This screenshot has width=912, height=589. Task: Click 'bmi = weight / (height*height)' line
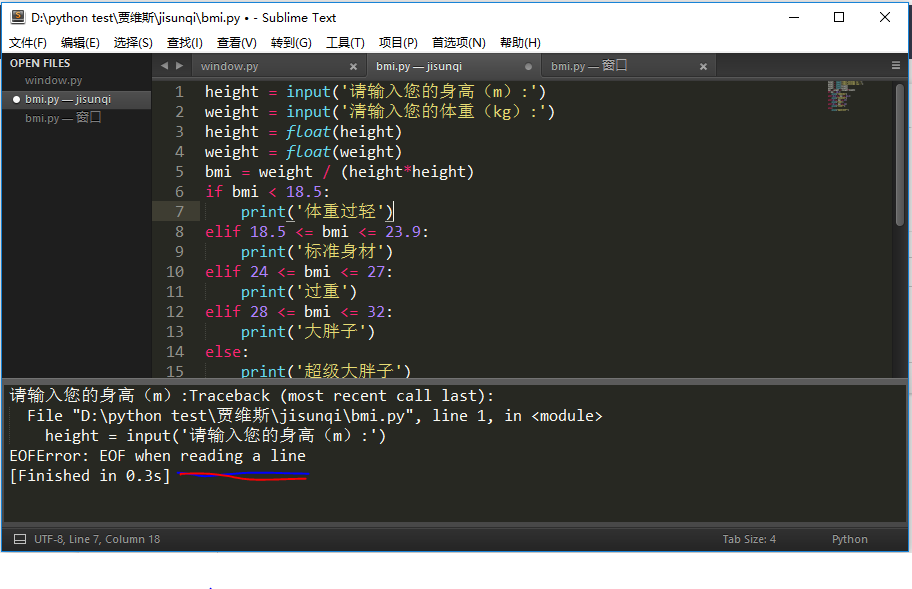point(340,172)
